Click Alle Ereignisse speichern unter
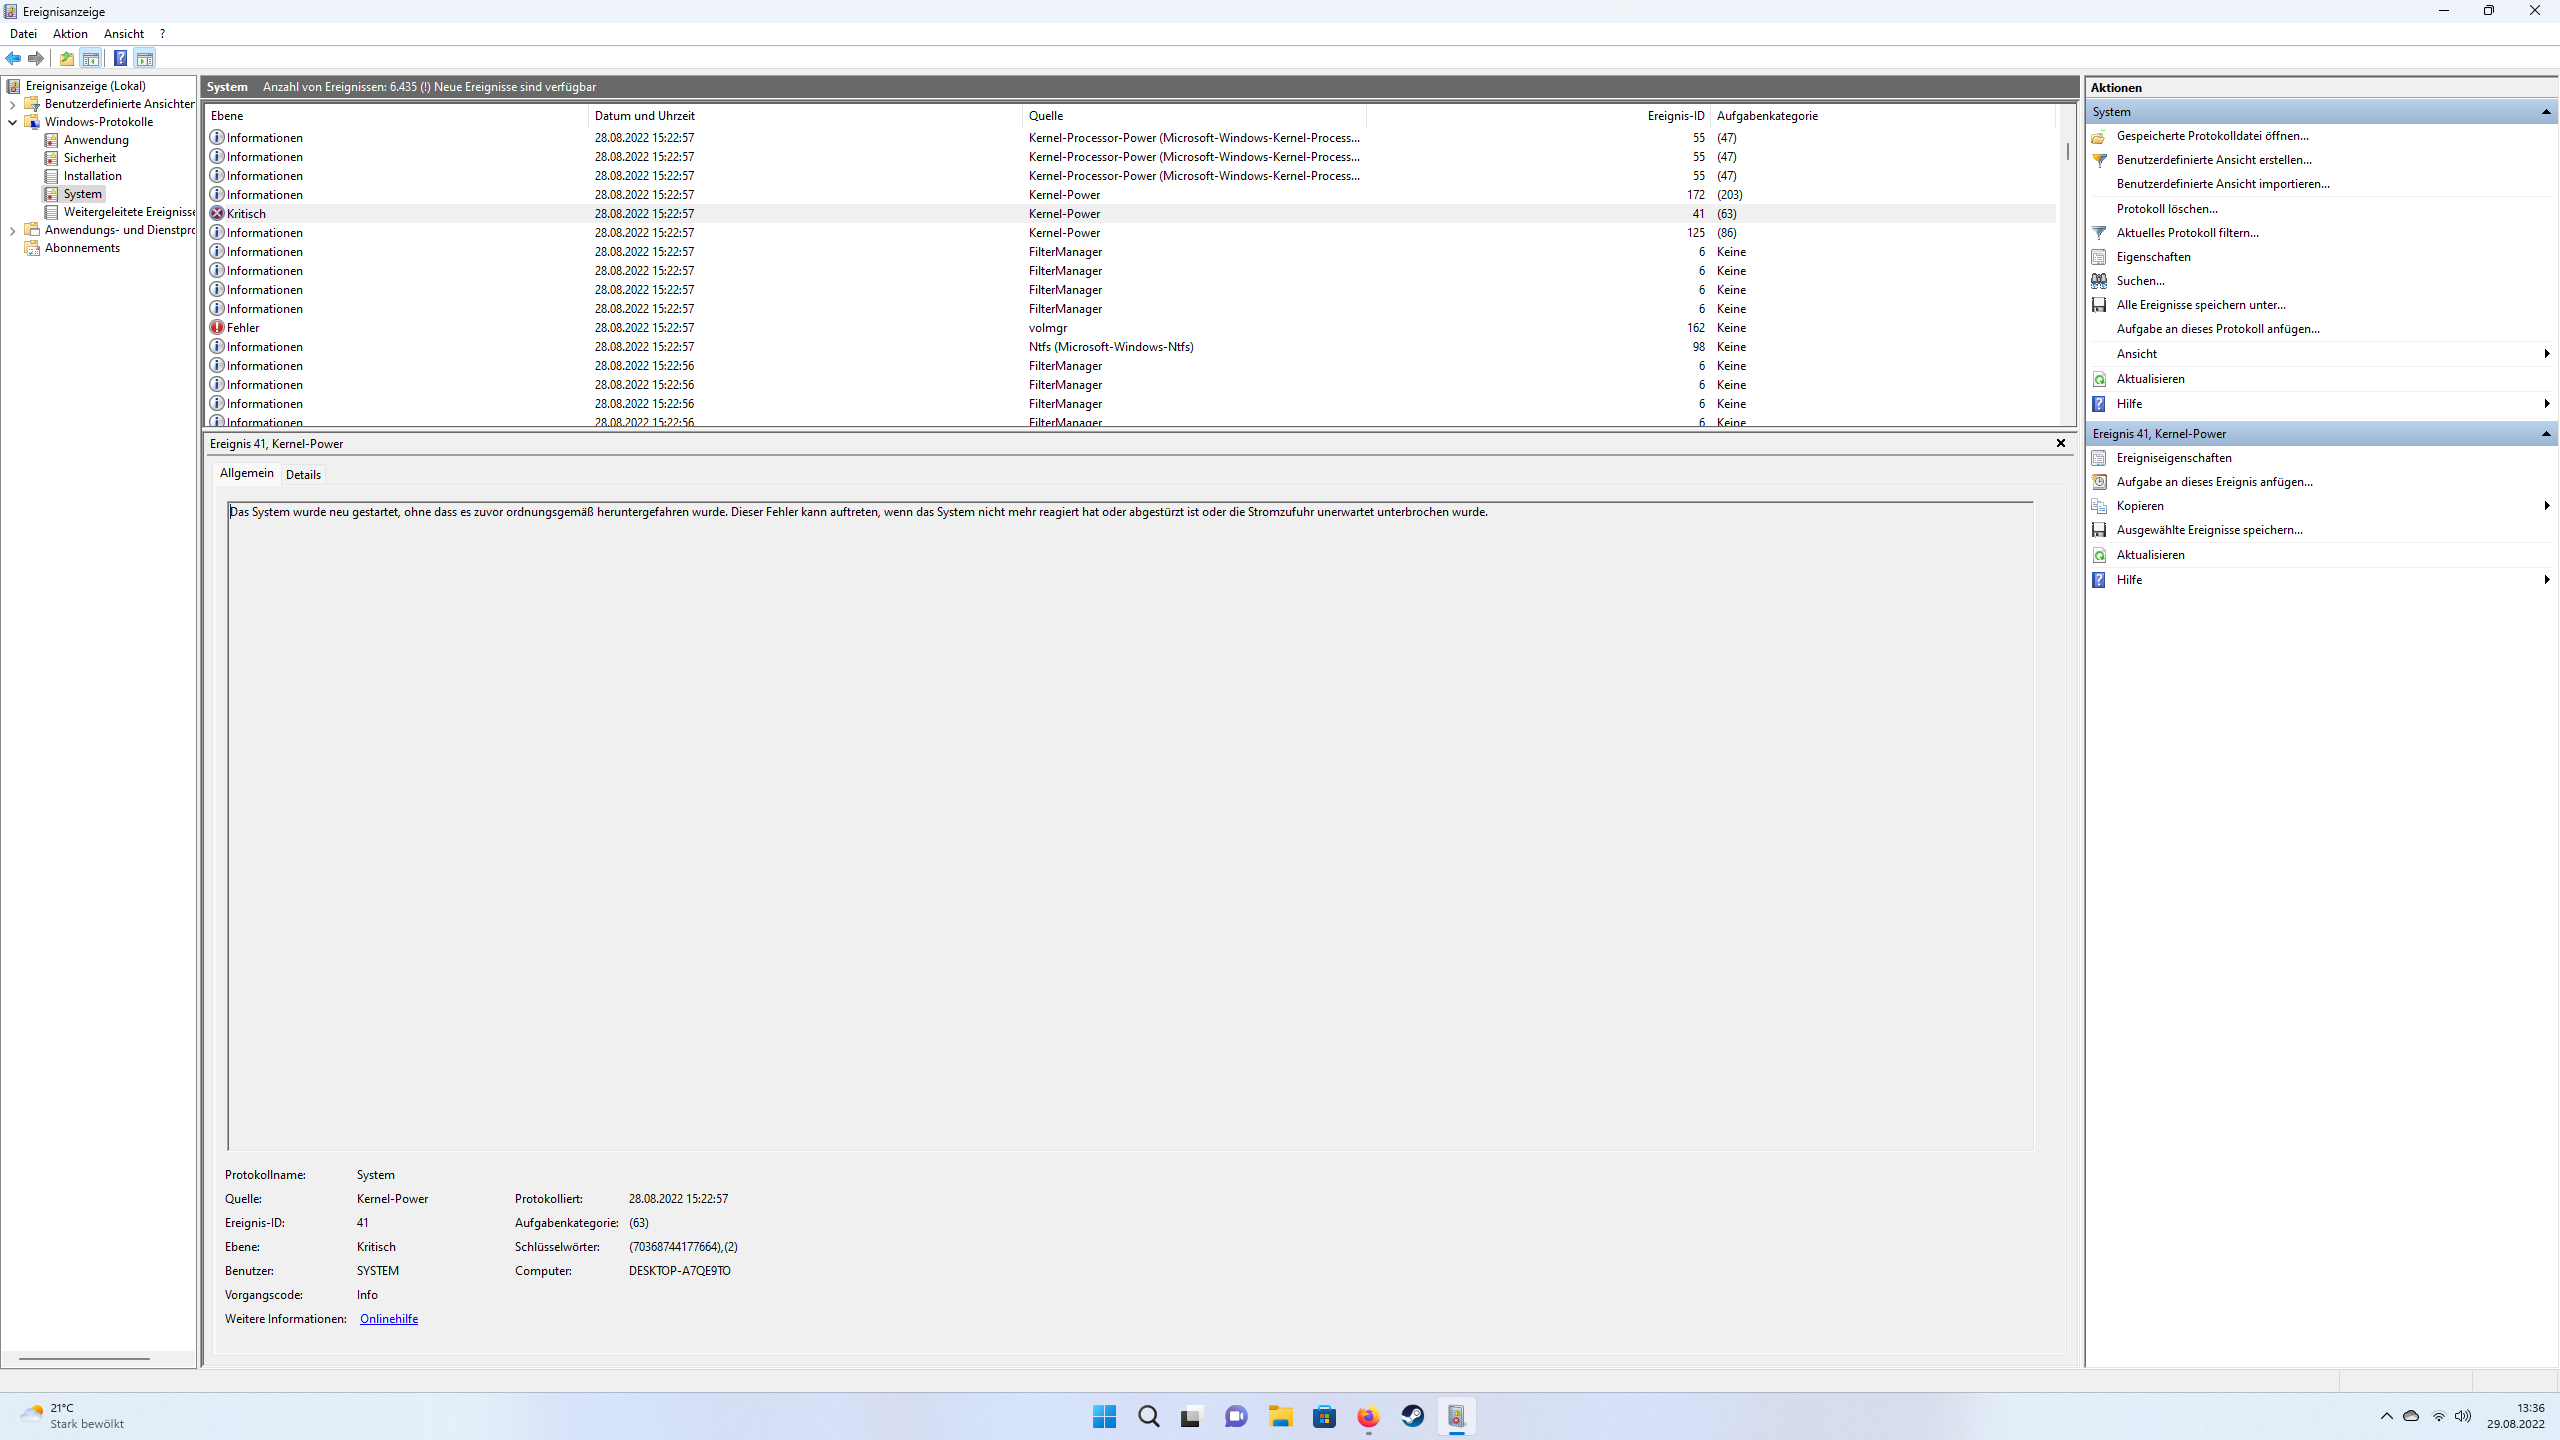 pyautogui.click(x=2200, y=305)
